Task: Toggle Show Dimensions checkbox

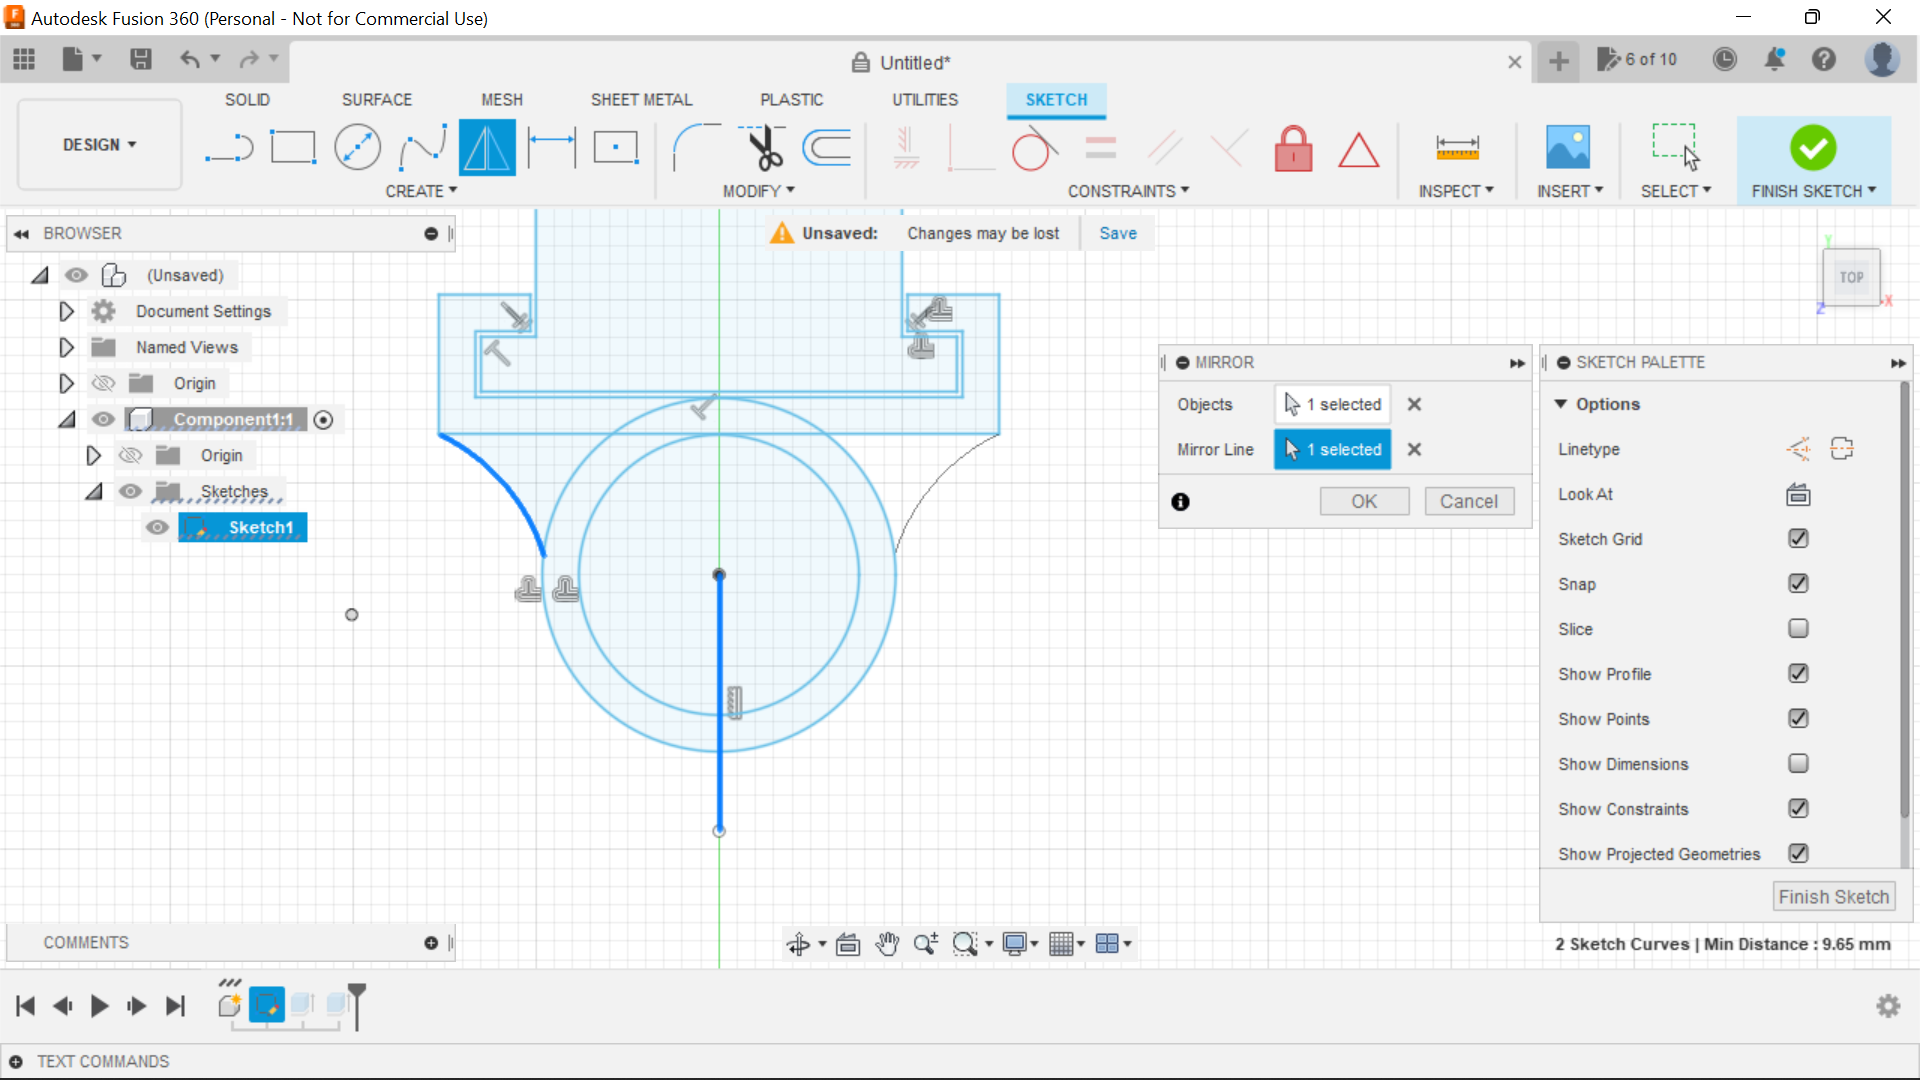Action: pos(1799,764)
